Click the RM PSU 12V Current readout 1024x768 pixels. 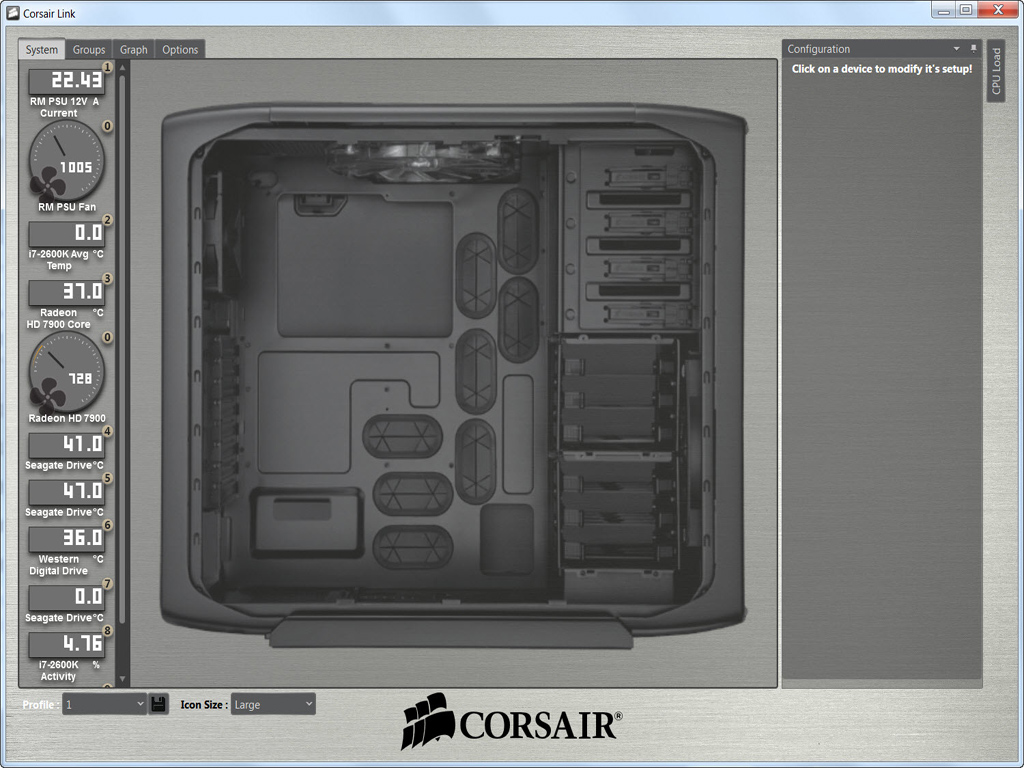66,81
